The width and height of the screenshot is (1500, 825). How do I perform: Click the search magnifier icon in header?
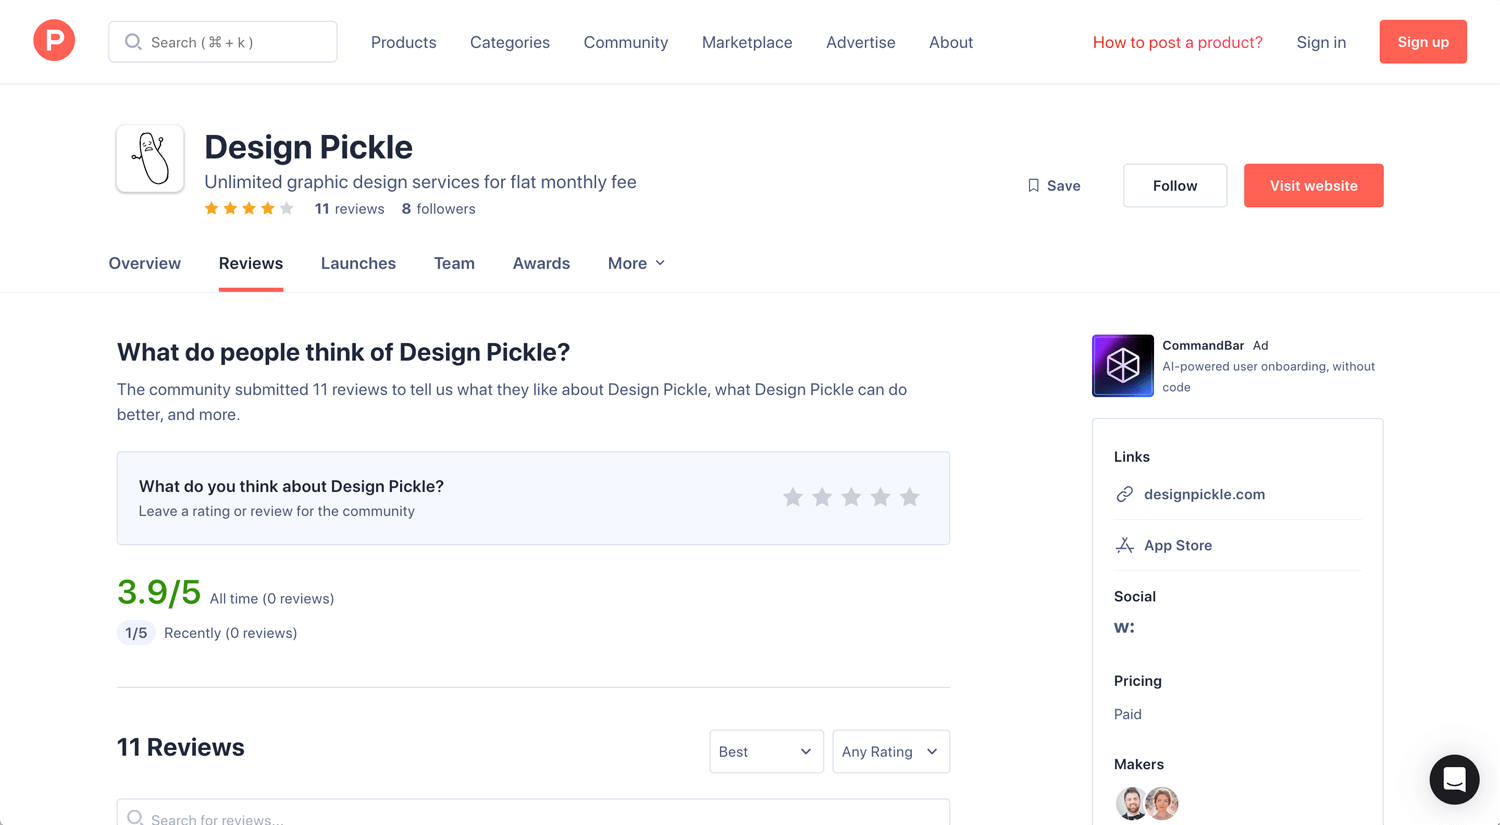tap(132, 42)
